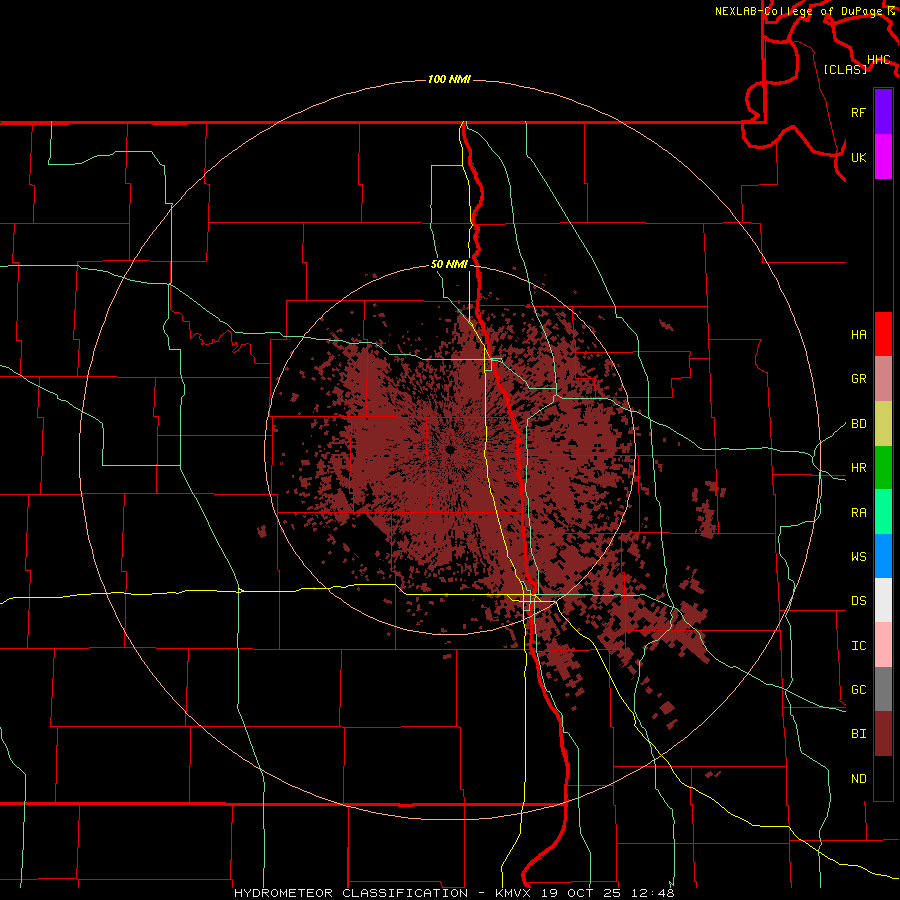Click the GR pink-brown legend swatch
The width and height of the screenshot is (900, 900).
[883, 378]
